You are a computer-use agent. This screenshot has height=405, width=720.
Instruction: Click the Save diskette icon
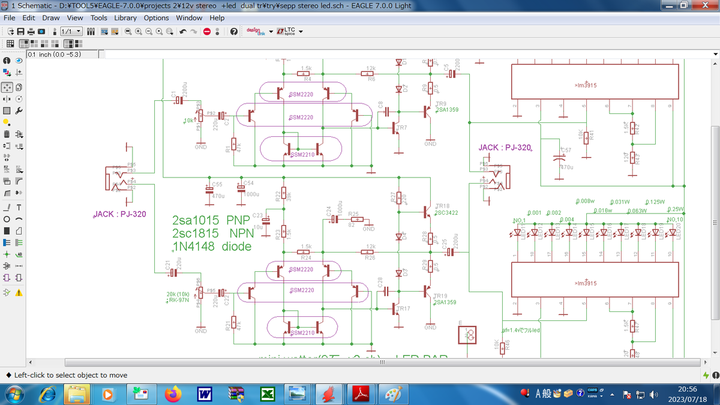pos(20,32)
